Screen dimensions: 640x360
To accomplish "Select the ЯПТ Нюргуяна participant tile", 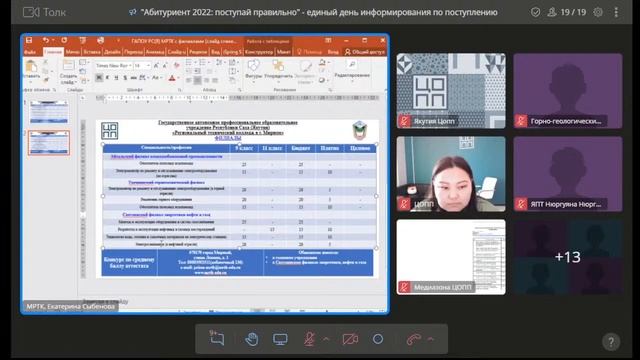I will (568, 174).
